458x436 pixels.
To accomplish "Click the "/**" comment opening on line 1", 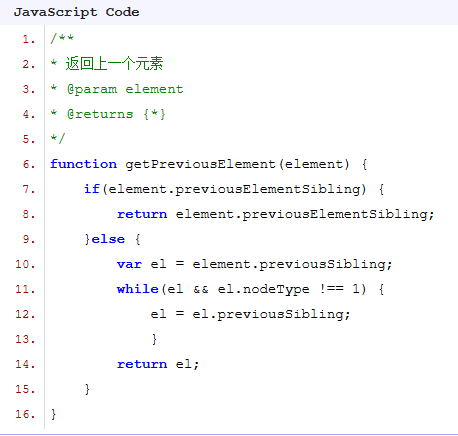I will tap(62, 38).
